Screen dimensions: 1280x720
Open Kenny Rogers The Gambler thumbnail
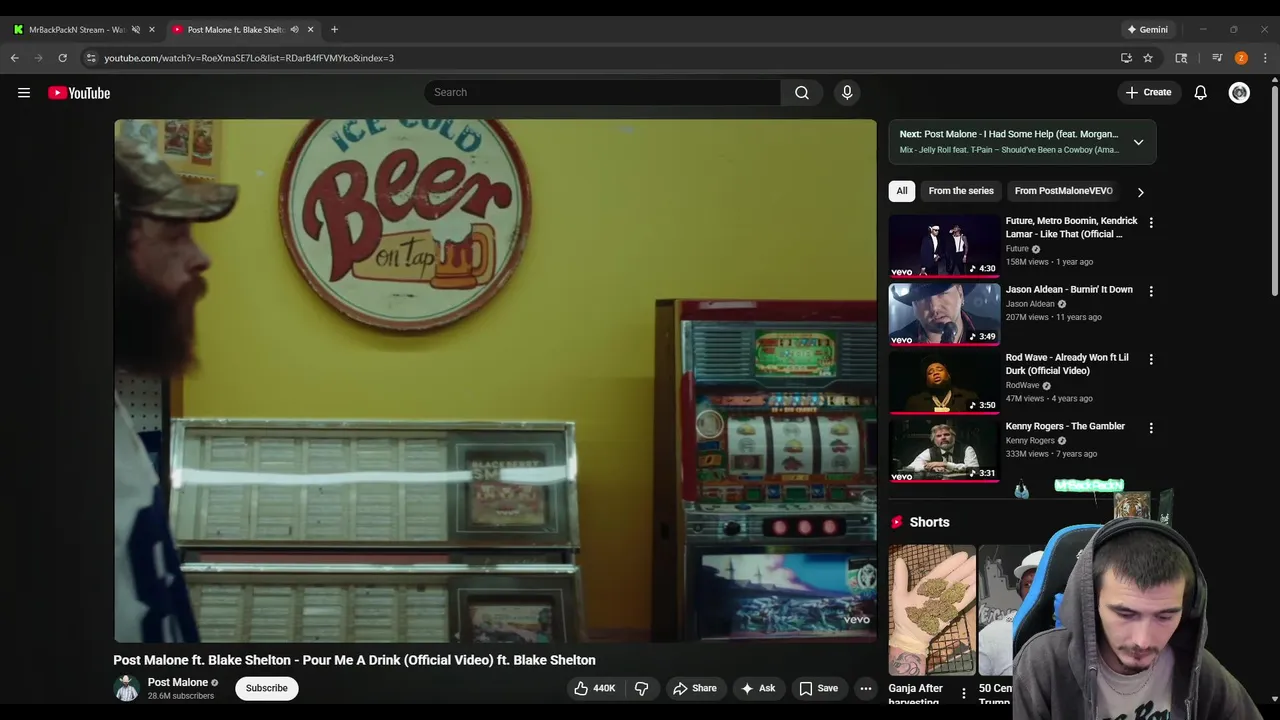coord(944,451)
